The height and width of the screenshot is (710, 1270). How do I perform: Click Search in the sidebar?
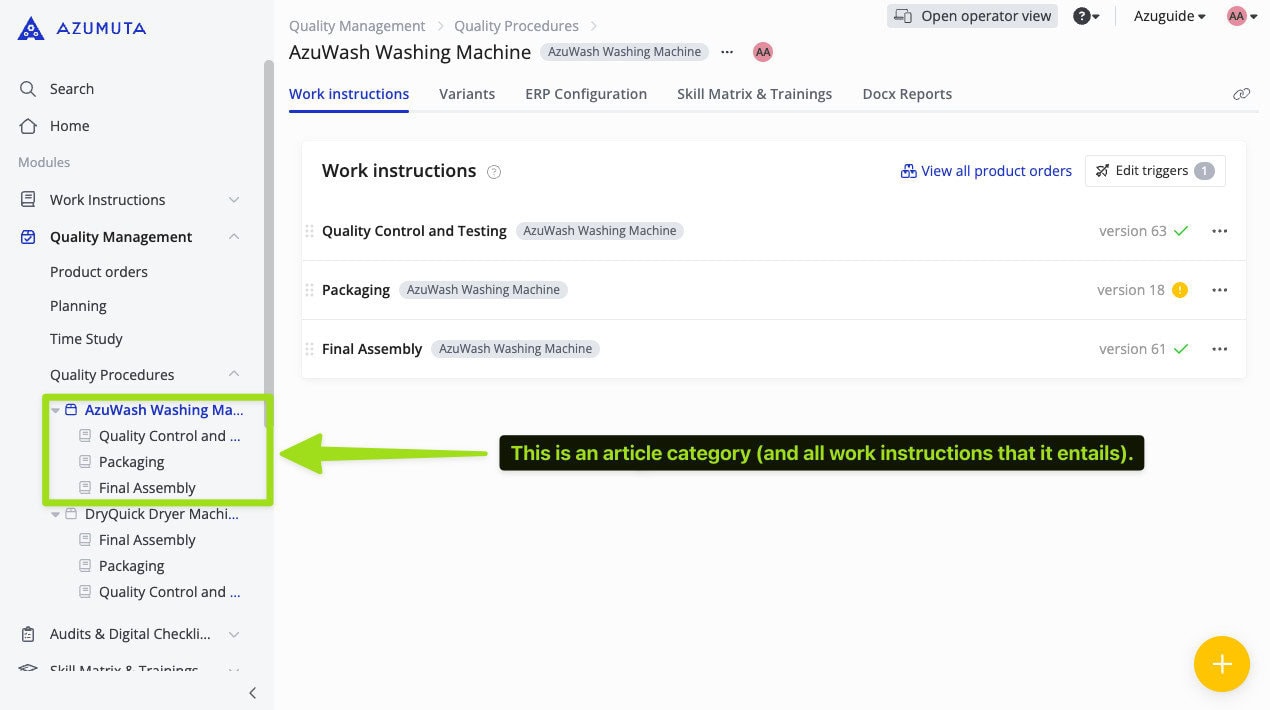(71, 89)
